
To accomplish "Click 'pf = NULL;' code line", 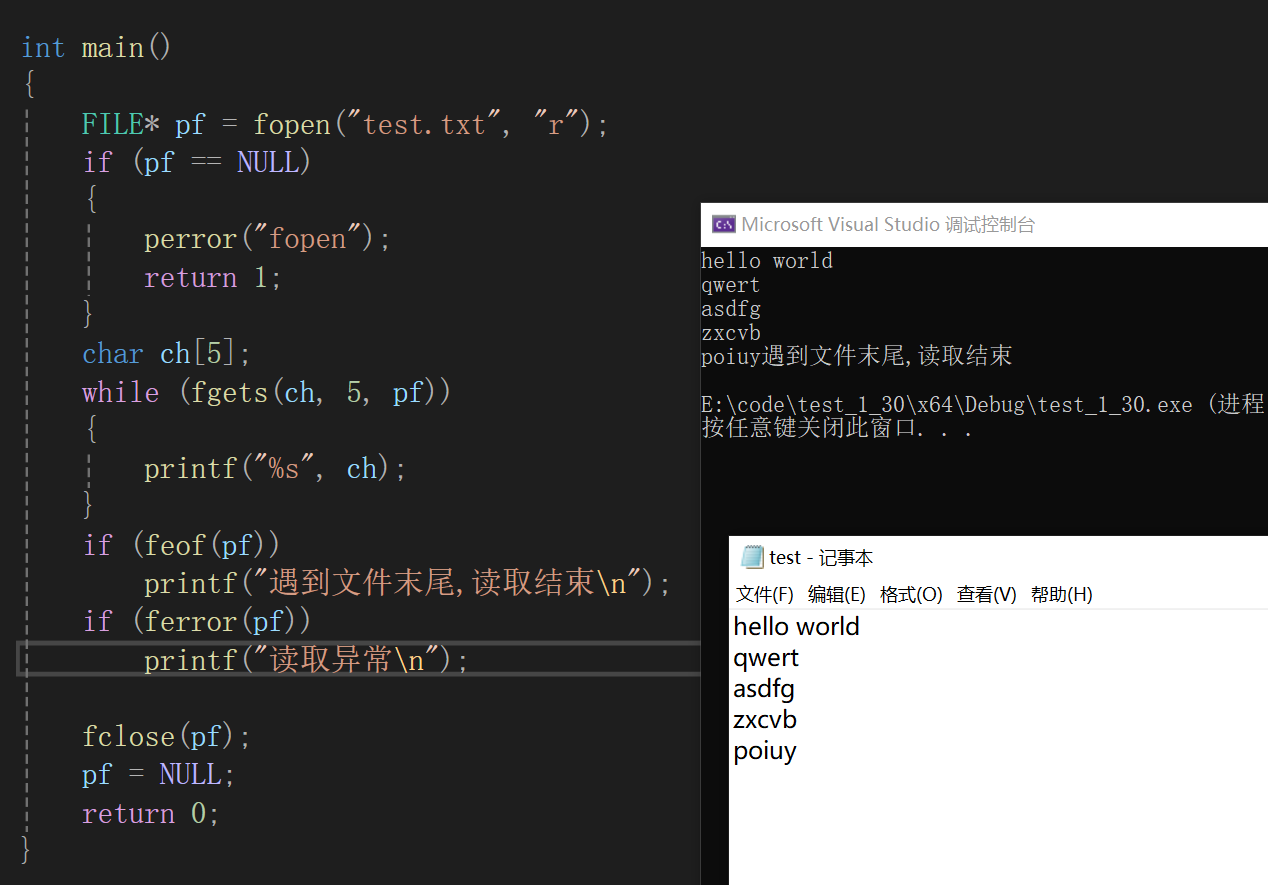I will (158, 775).
